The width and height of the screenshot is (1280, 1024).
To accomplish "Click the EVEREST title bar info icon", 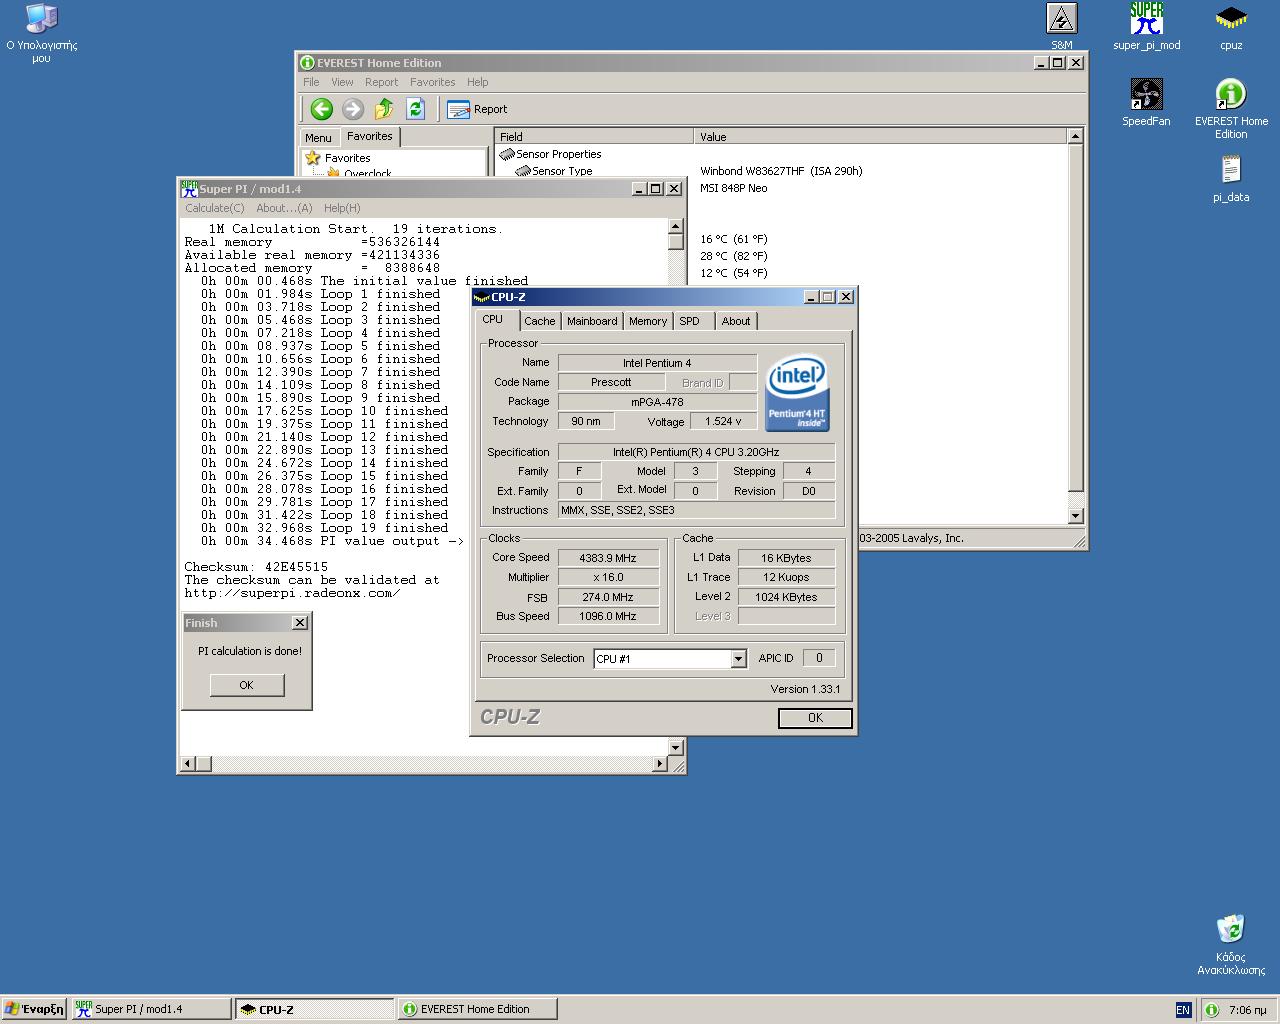I will (x=308, y=62).
